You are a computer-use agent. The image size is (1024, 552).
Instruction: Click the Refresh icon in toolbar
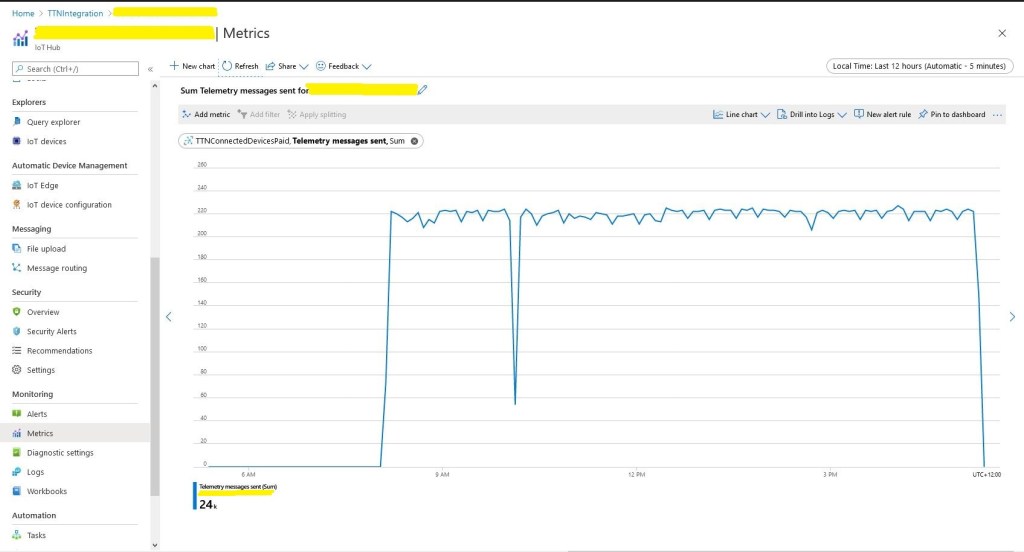[x=227, y=66]
